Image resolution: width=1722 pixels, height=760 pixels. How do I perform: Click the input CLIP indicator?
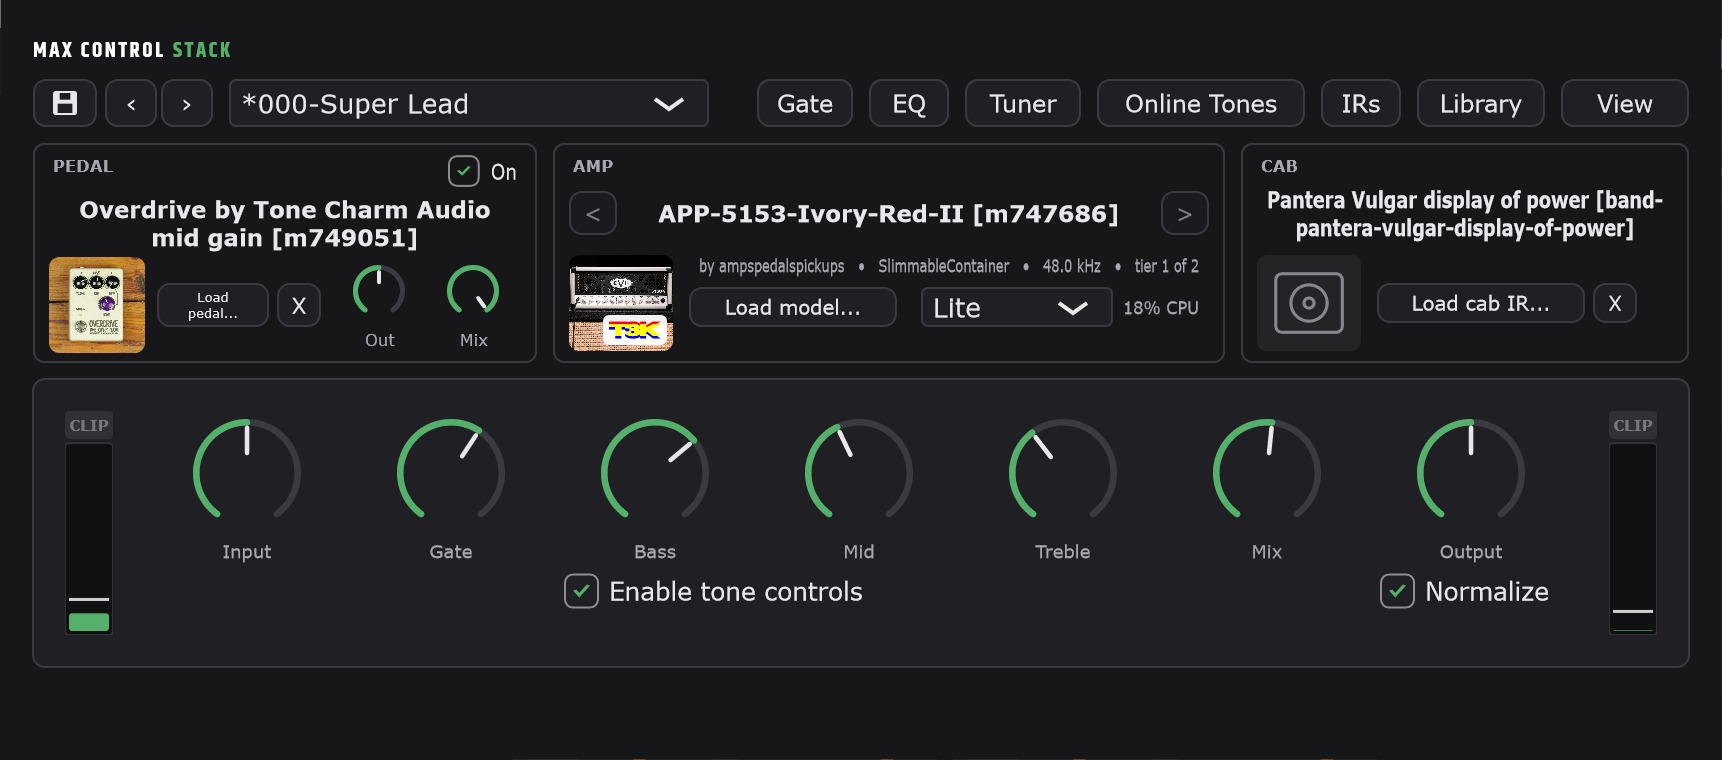89,425
